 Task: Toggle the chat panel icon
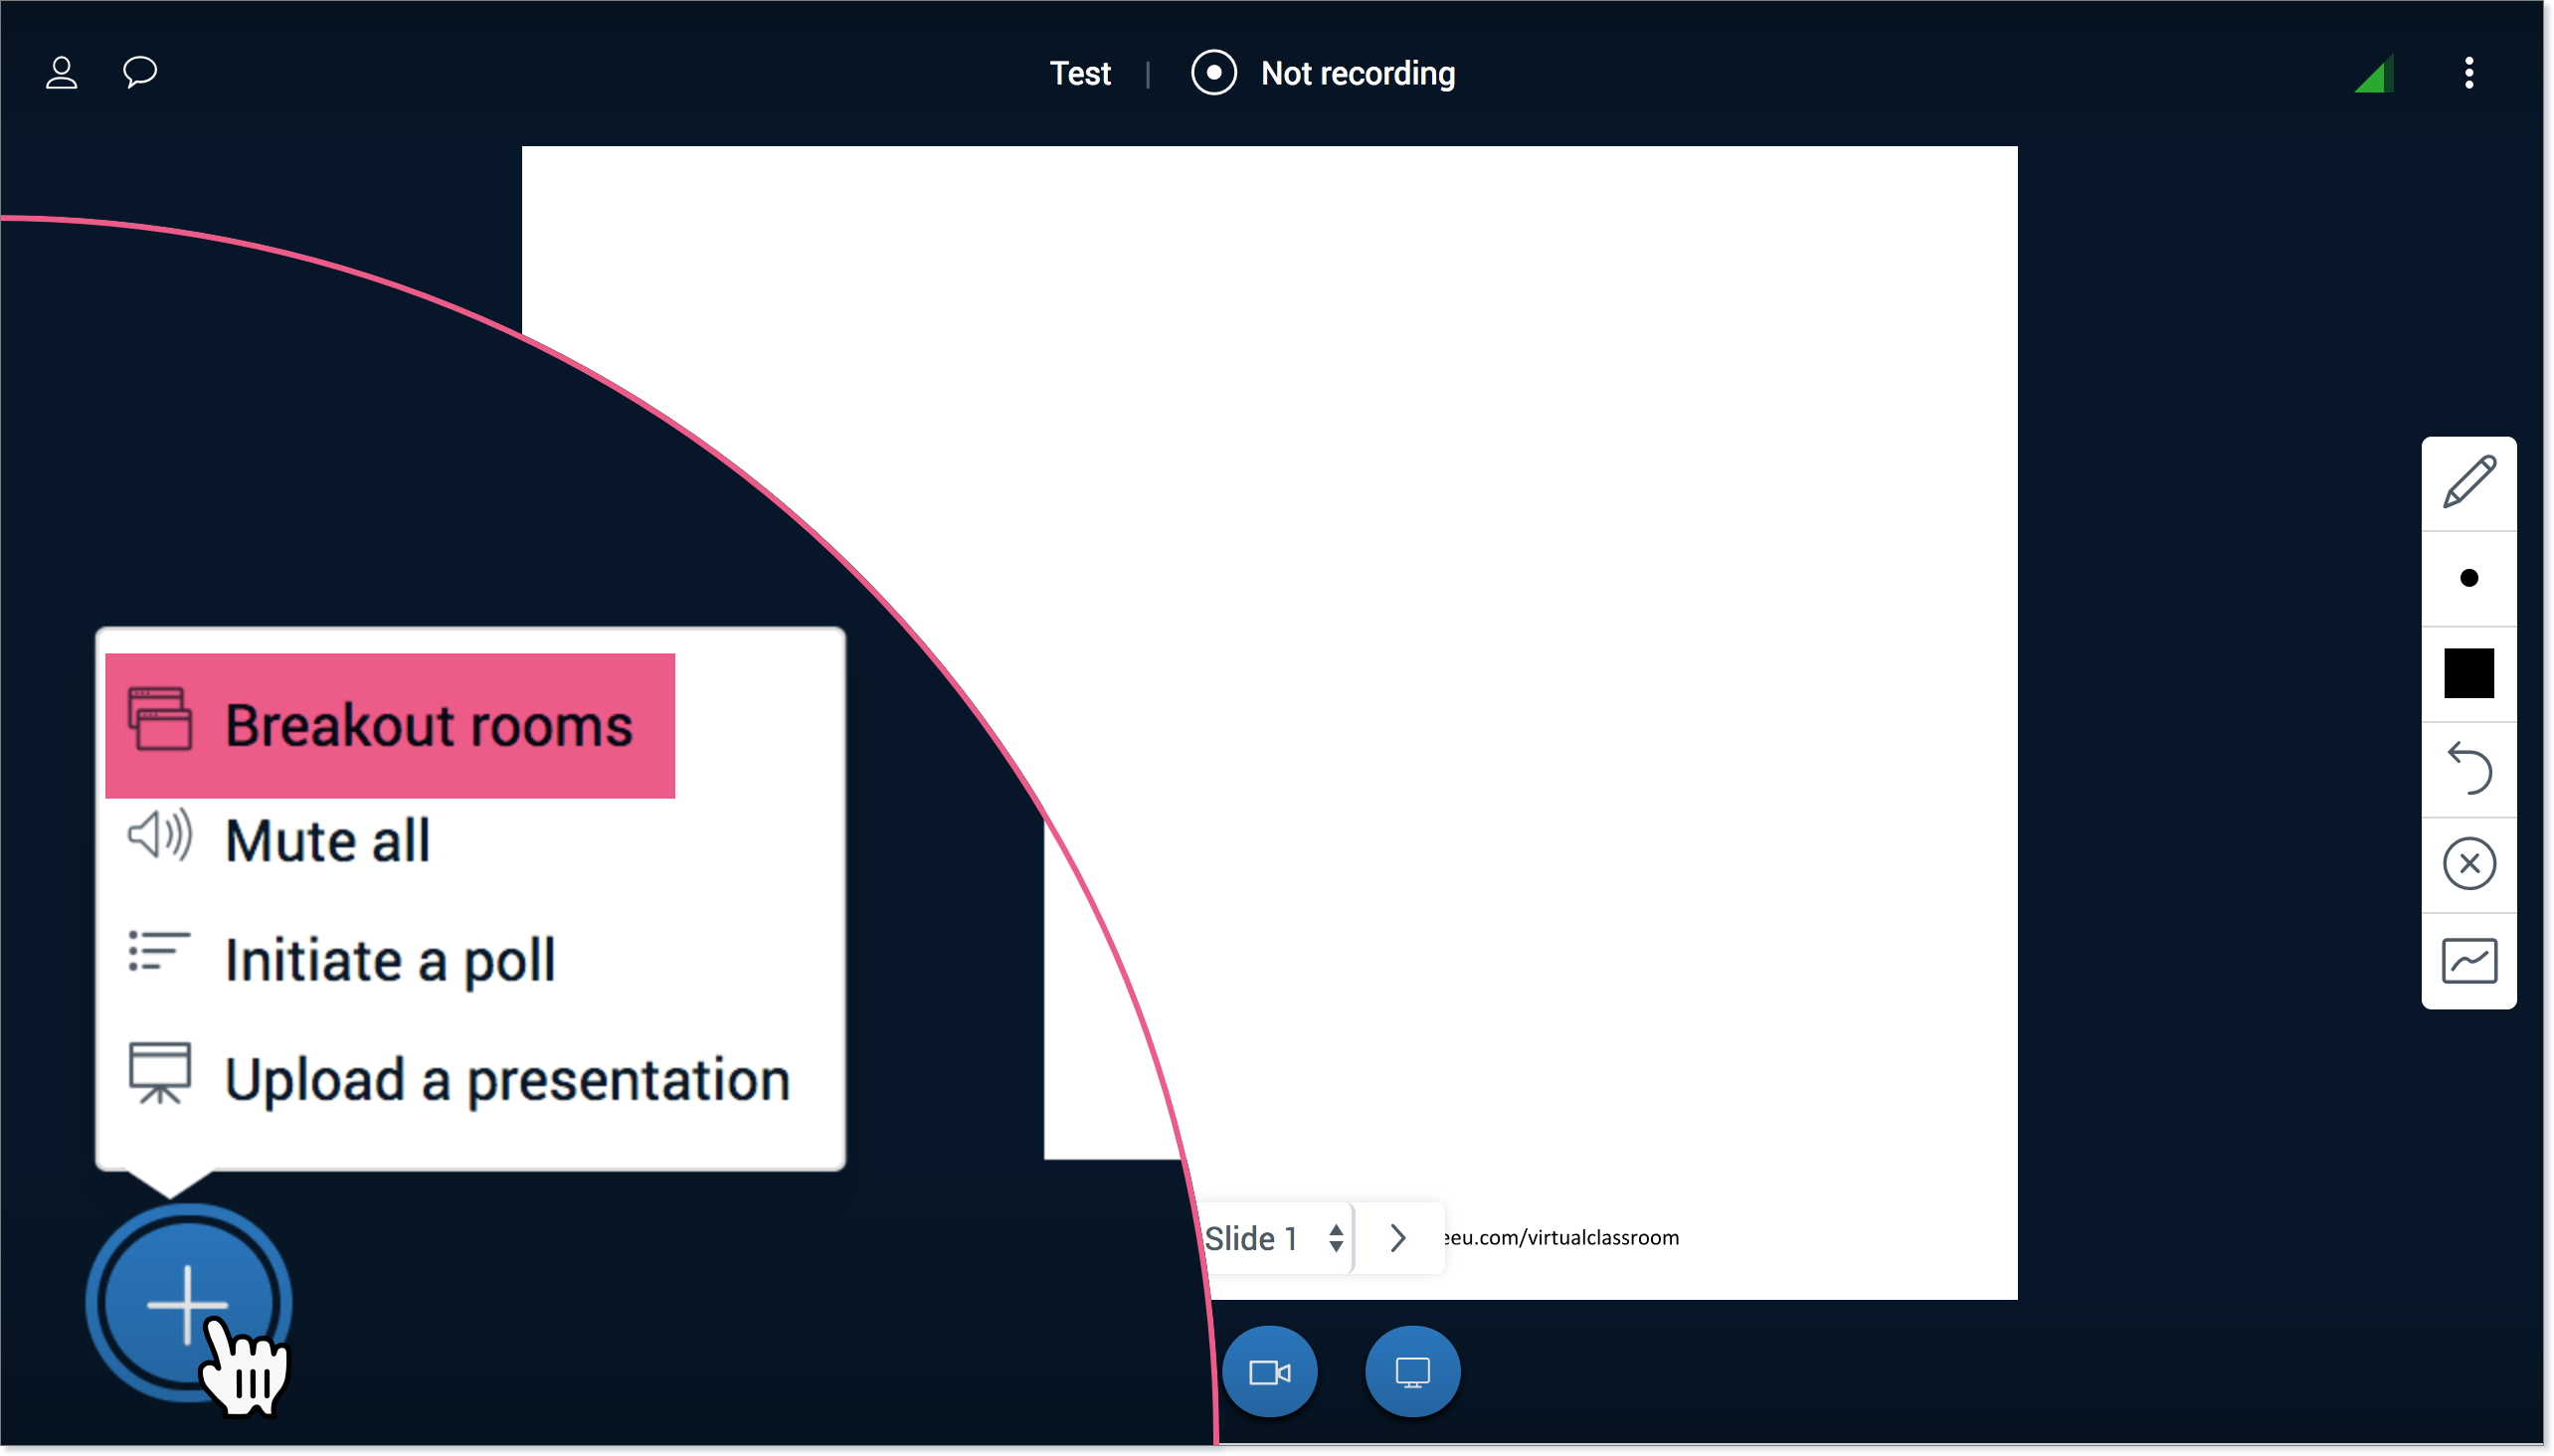click(138, 71)
